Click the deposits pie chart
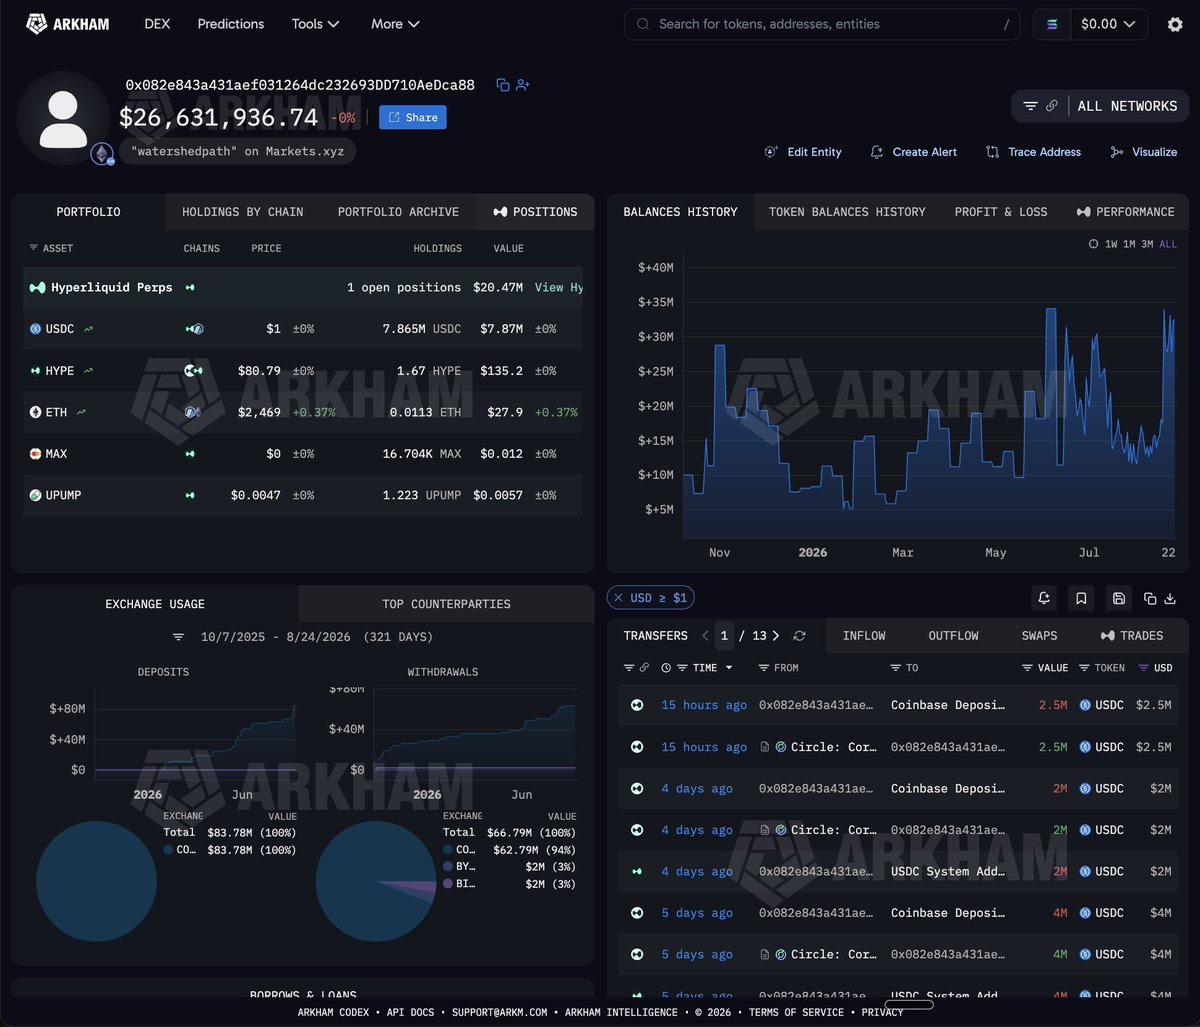This screenshot has width=1200, height=1027. 96,882
